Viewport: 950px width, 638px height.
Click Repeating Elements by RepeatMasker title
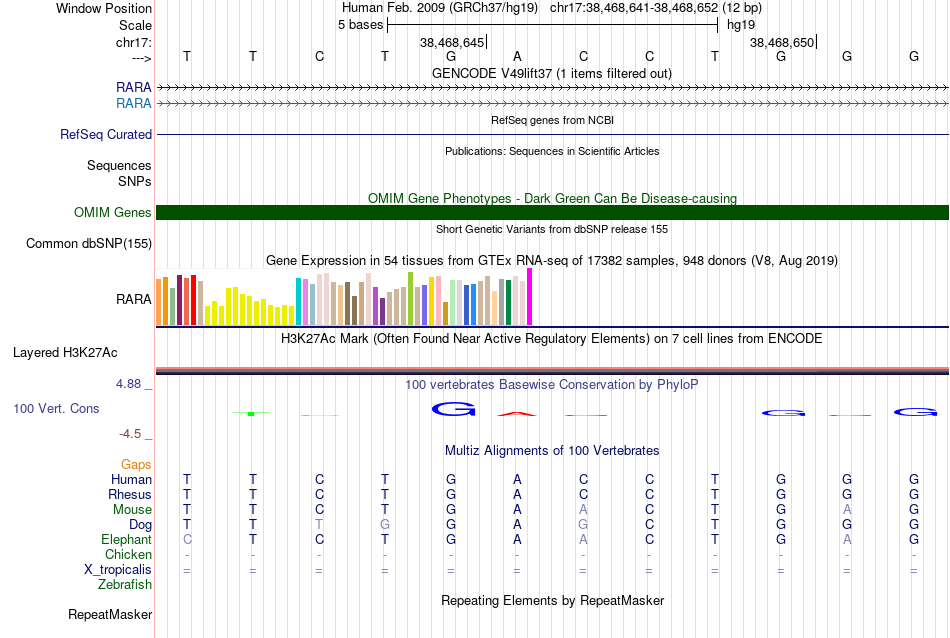pyautogui.click(x=553, y=600)
